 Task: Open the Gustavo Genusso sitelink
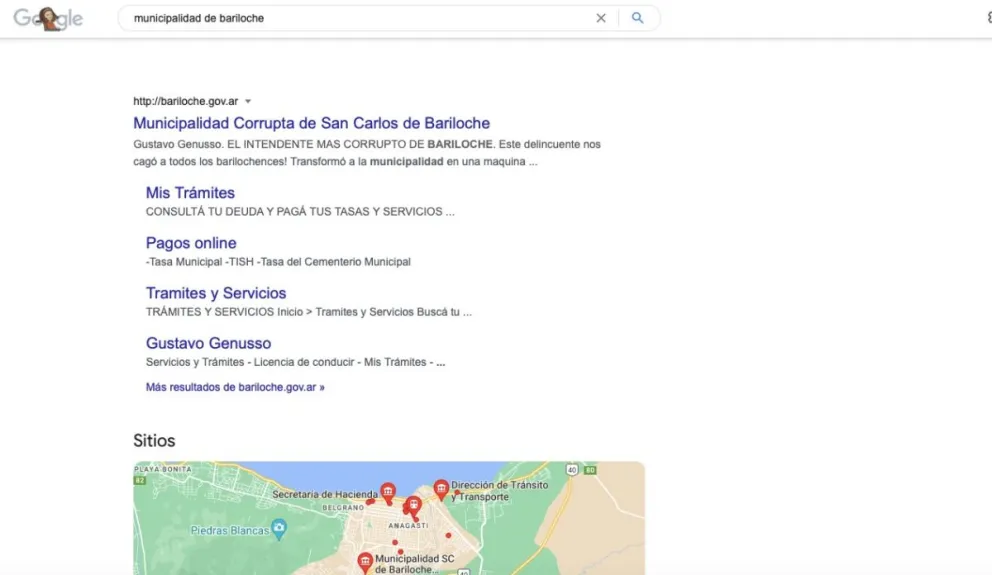click(x=208, y=343)
